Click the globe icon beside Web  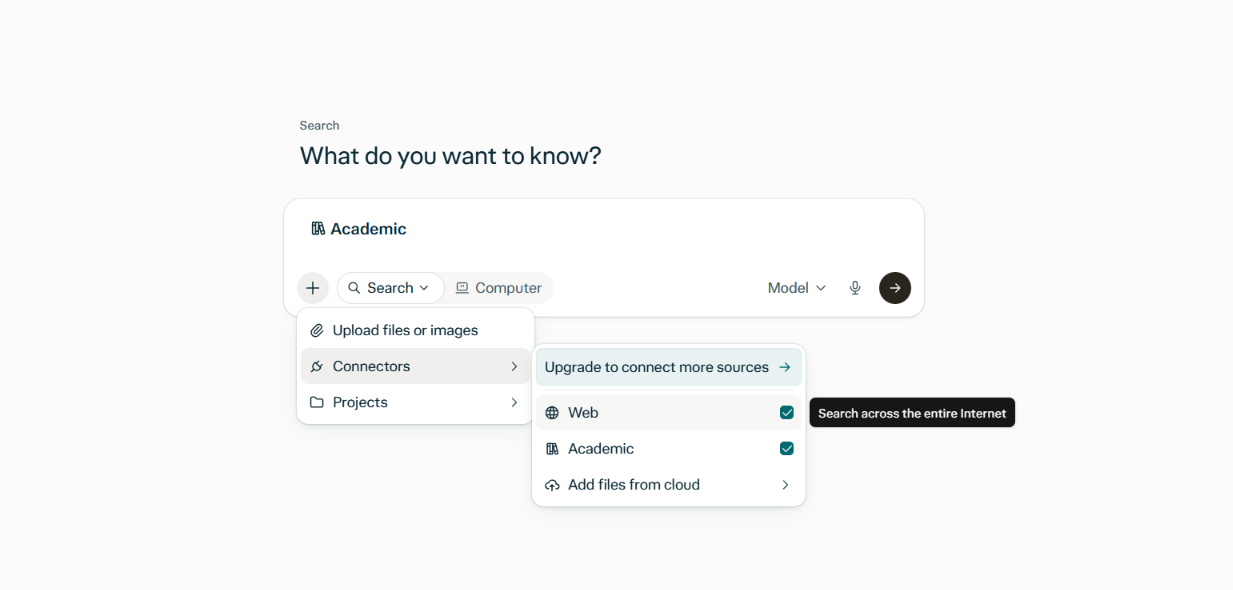(x=552, y=413)
